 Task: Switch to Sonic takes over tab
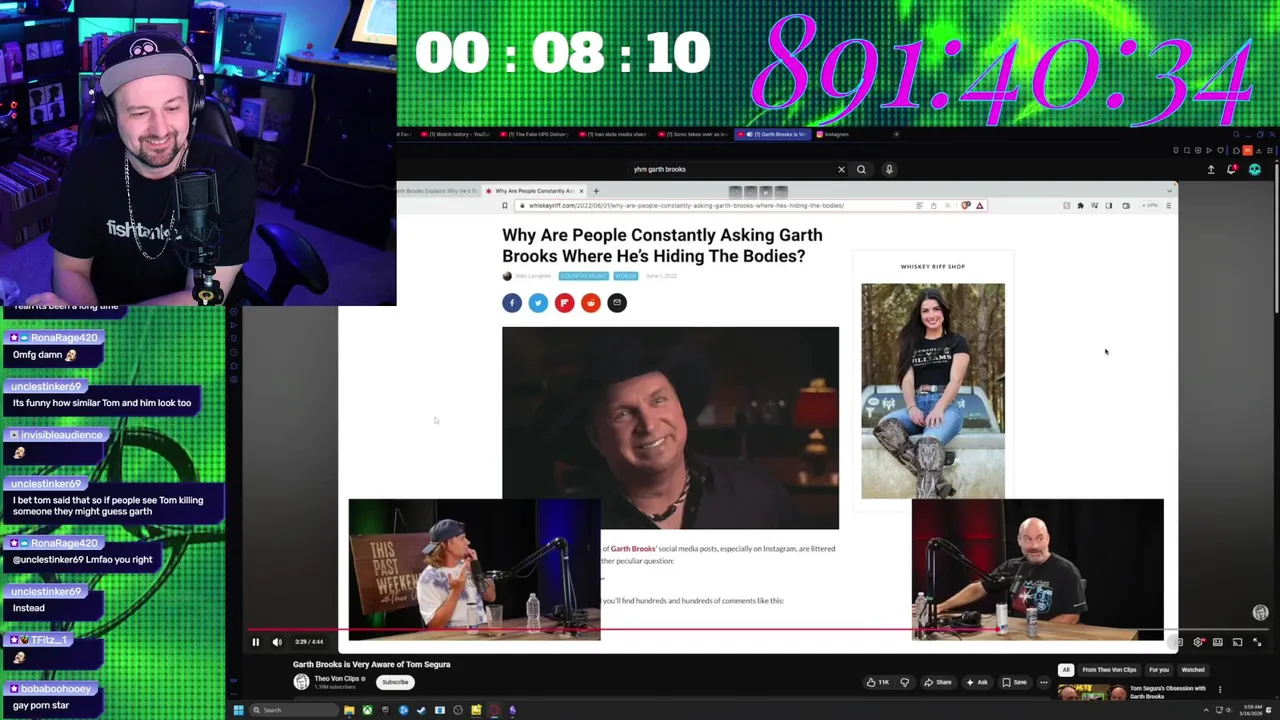click(692, 134)
